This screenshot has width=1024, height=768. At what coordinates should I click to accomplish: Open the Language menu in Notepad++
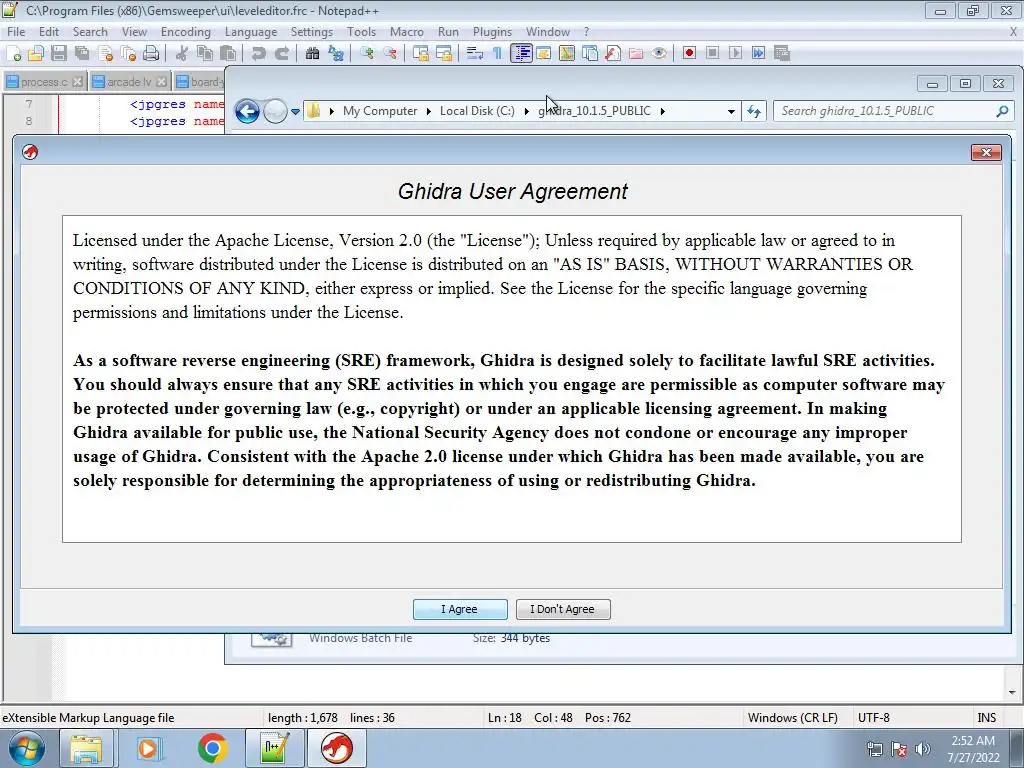pos(251,32)
